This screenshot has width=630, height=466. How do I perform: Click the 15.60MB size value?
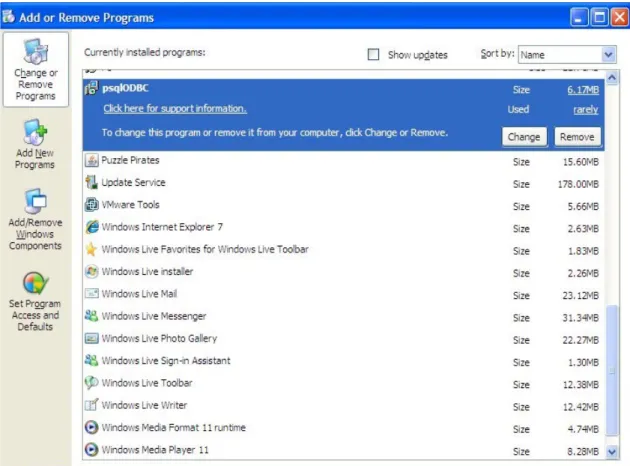[581, 162]
